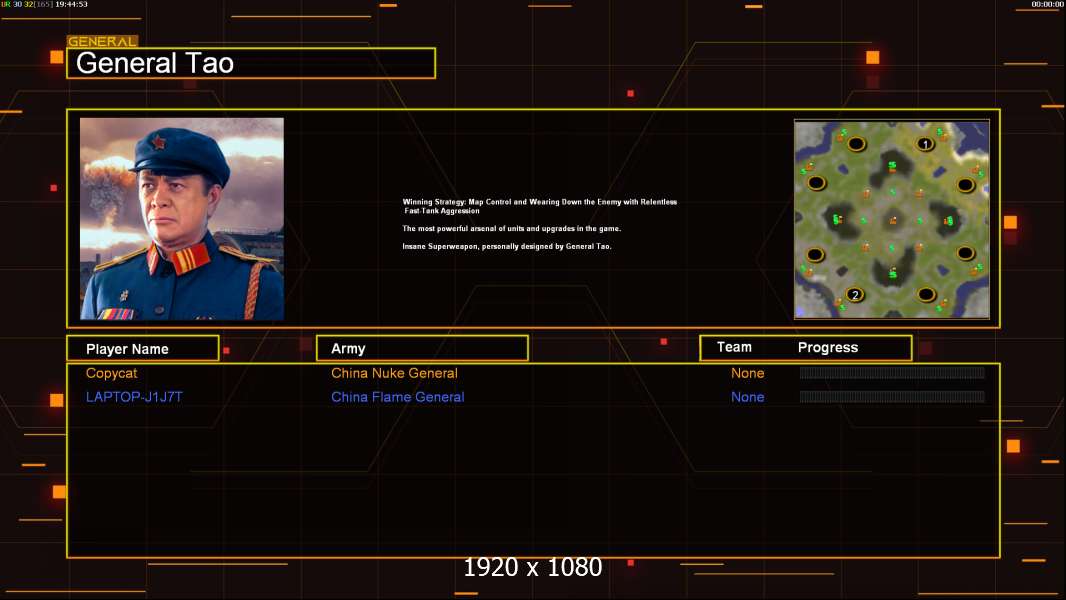Click player name LAPTOP-J1J7T

(x=134, y=397)
